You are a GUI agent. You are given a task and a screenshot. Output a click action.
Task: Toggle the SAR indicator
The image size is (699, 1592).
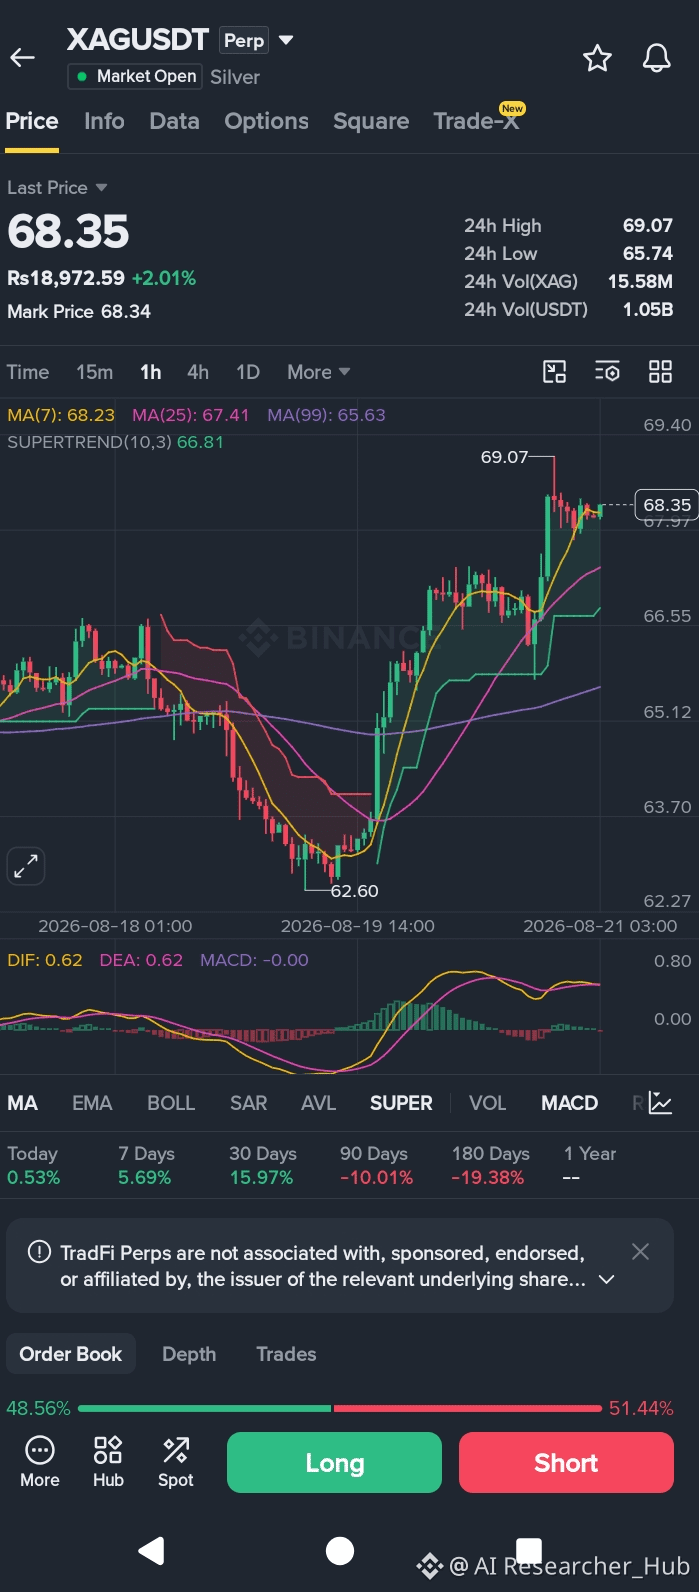pos(248,1103)
